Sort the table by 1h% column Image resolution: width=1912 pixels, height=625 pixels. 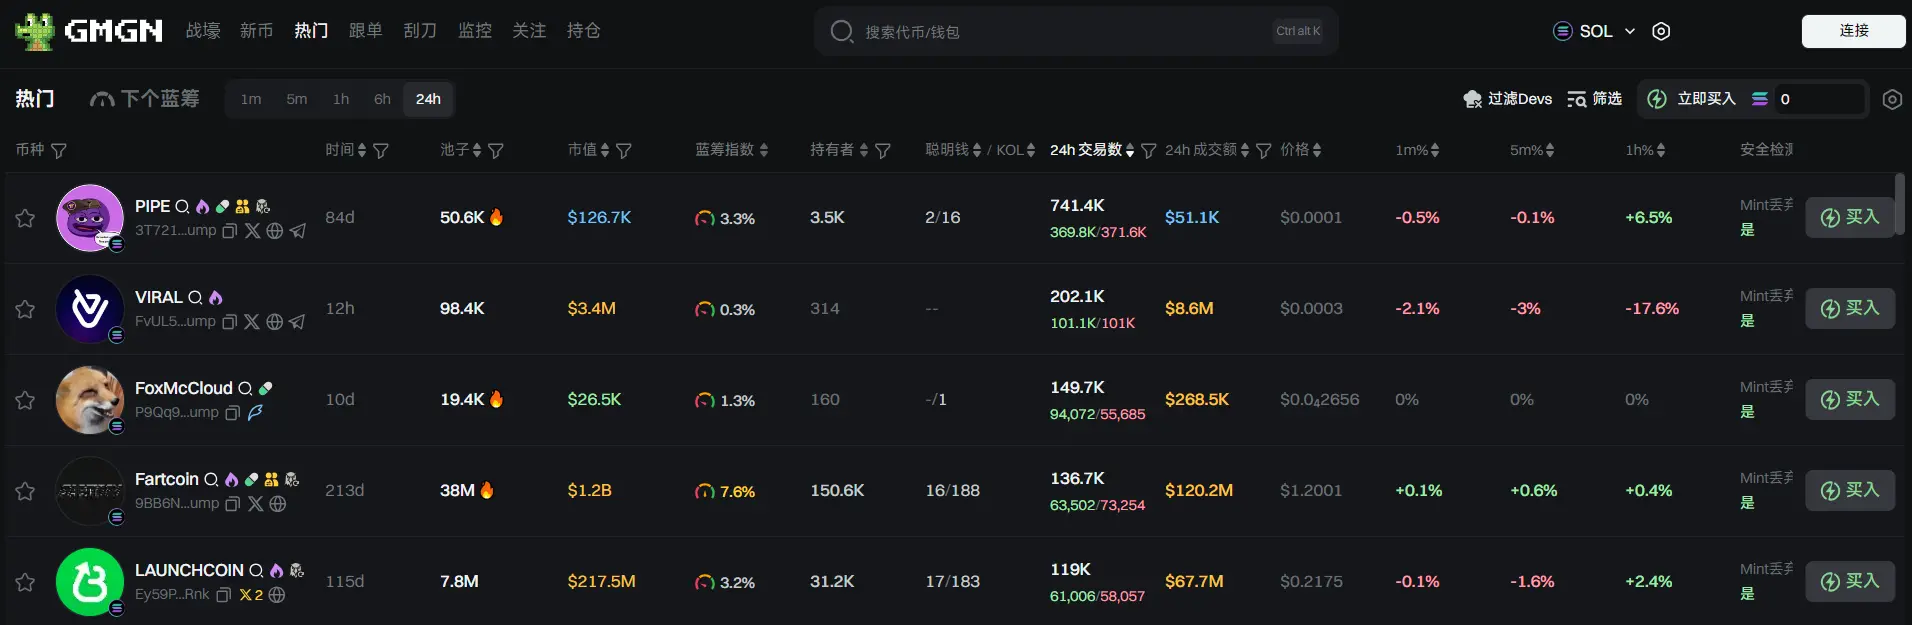(1645, 150)
